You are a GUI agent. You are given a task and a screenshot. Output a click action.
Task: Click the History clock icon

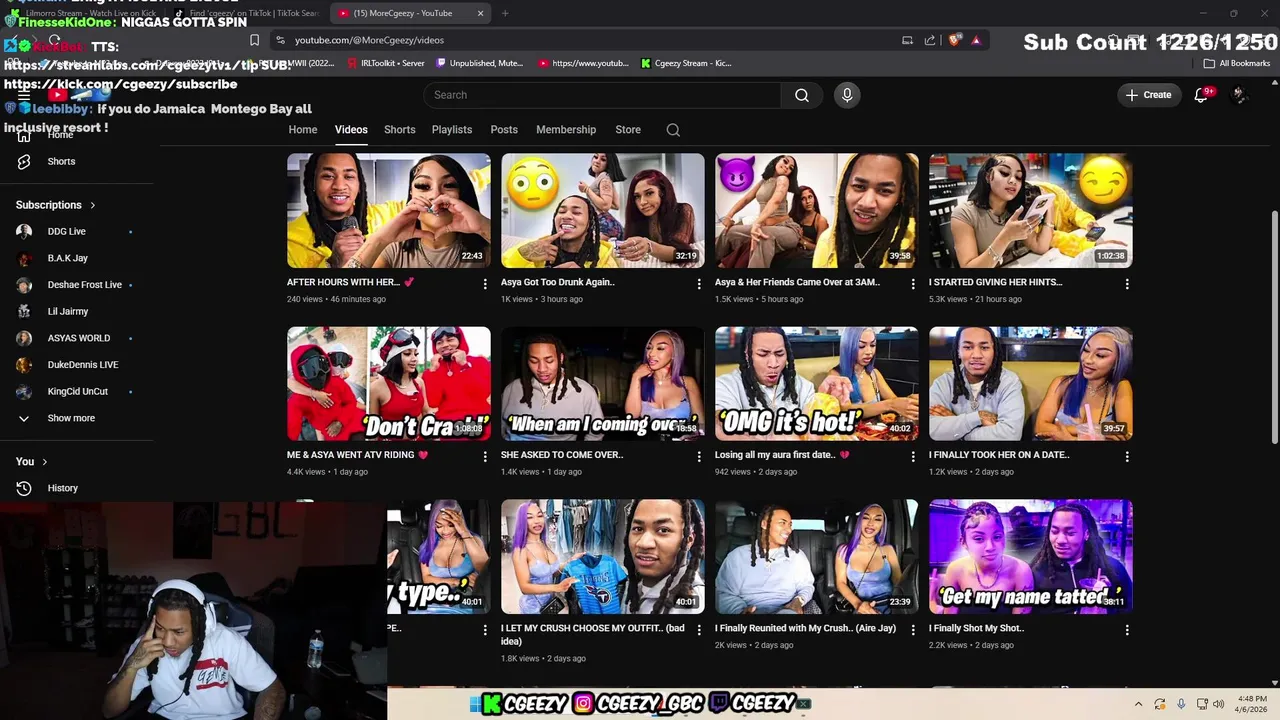pyautogui.click(x=24, y=488)
